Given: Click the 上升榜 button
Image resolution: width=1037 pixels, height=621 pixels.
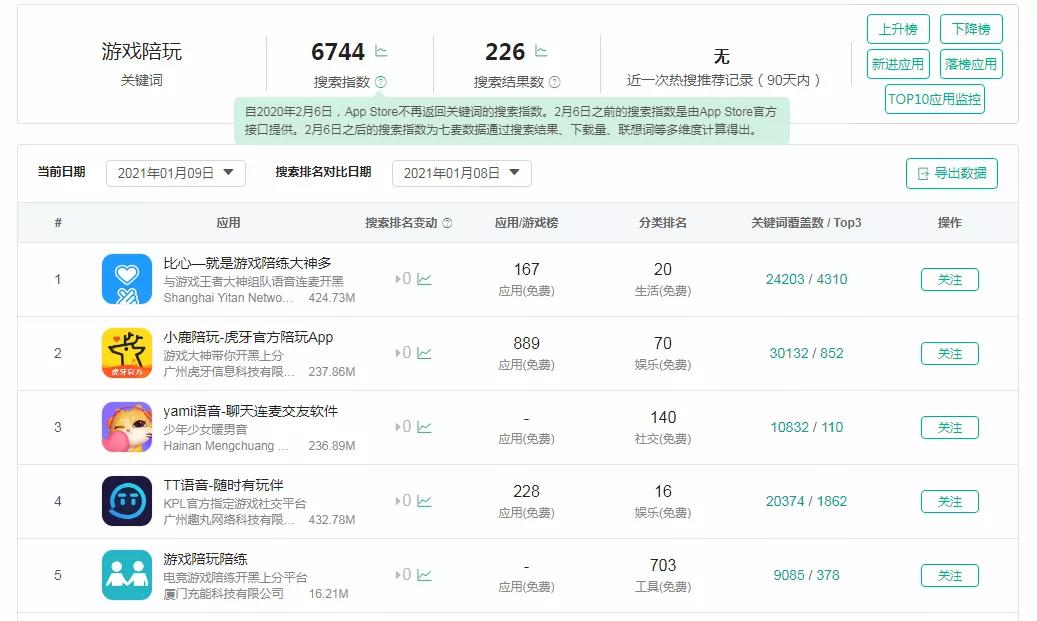Looking at the screenshot, I should tap(898, 29).
